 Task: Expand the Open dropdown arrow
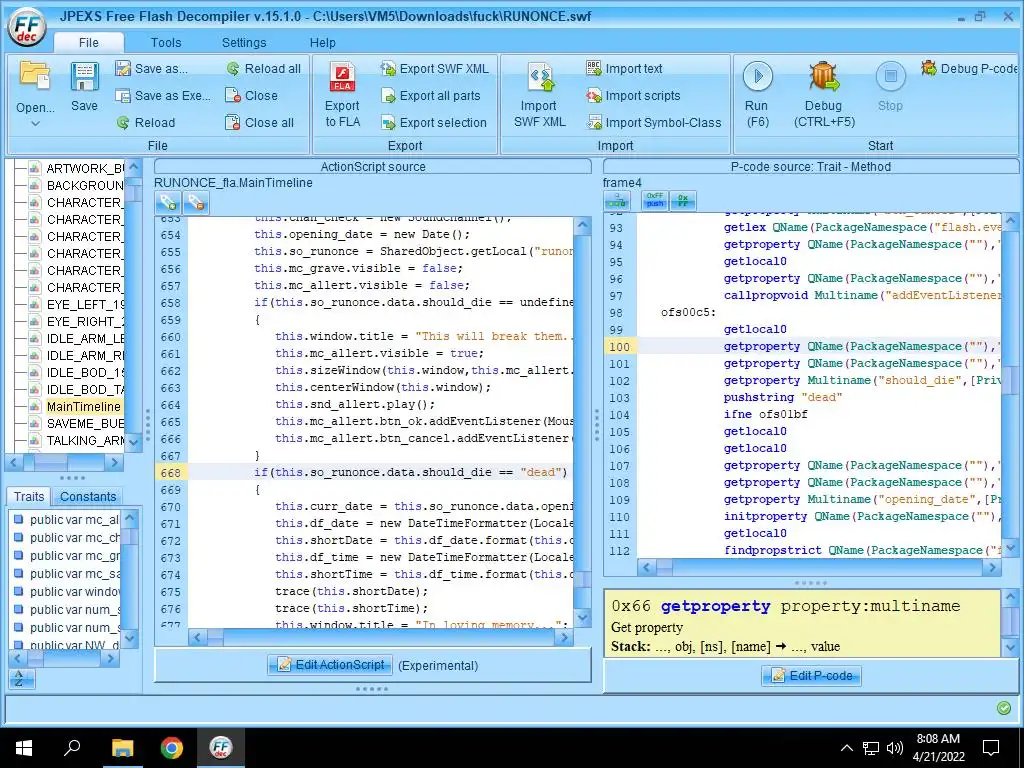click(35, 123)
